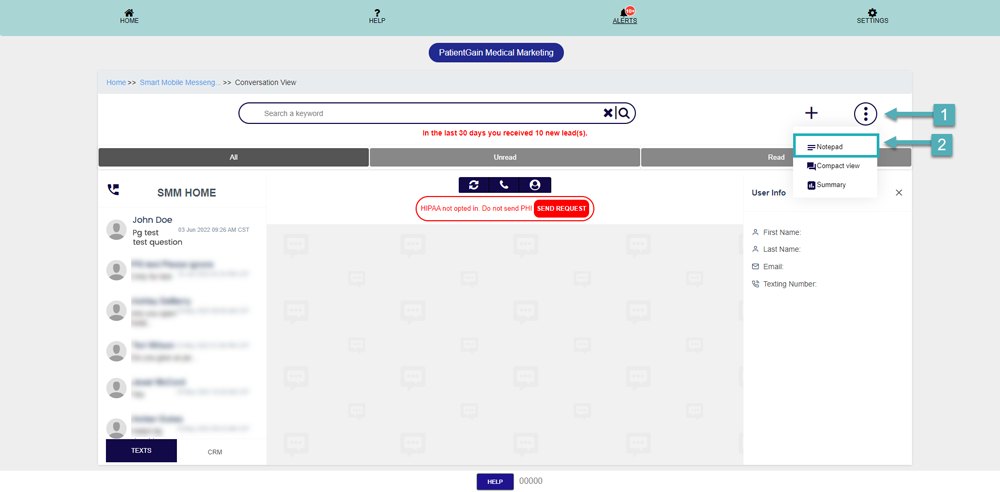
Task: Clear search with the X icon
Action: coord(607,113)
